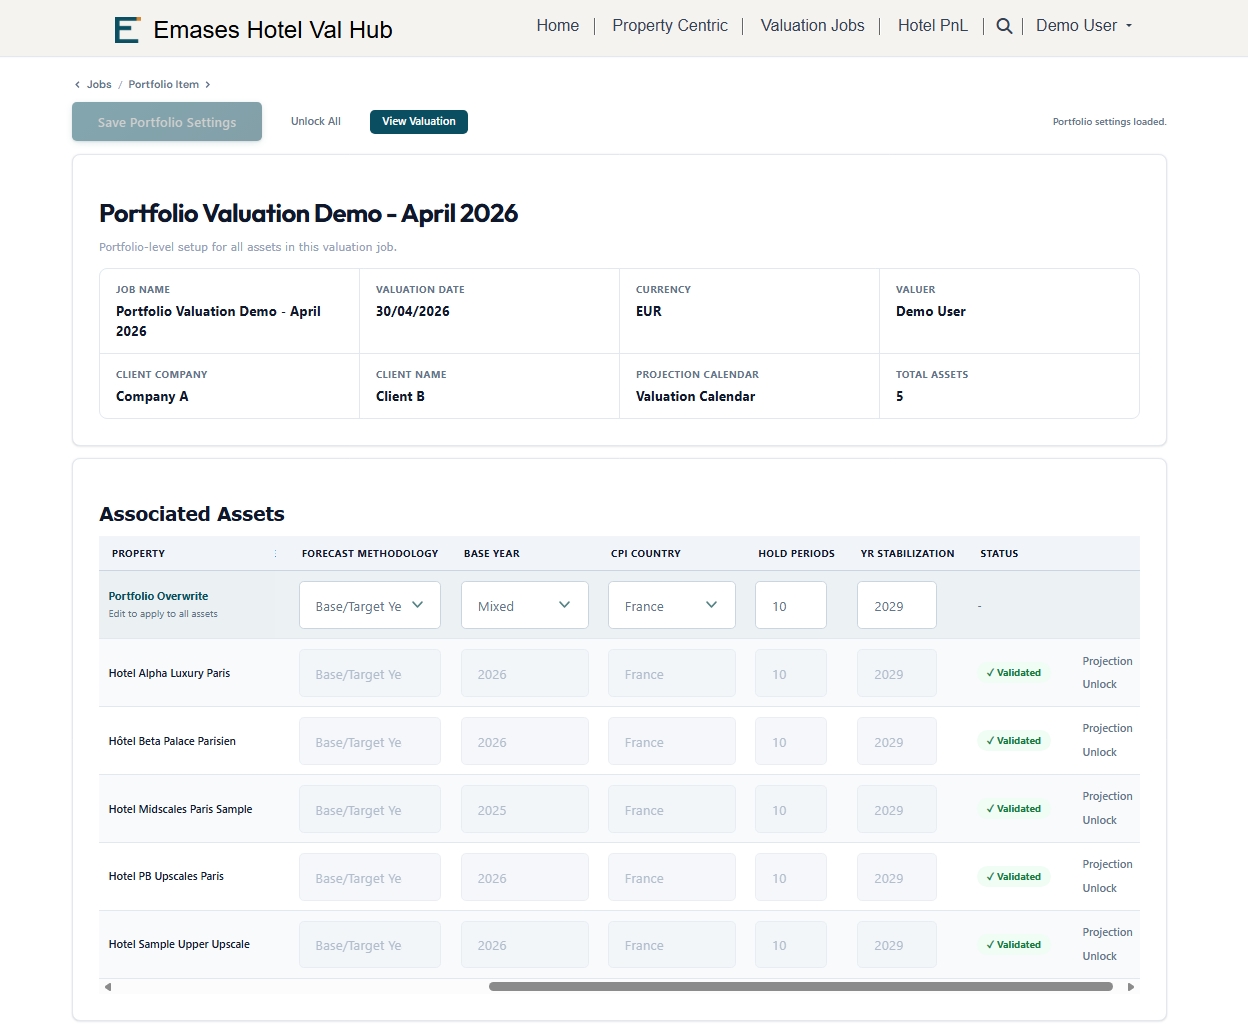Click the Property column header
The height and width of the screenshot is (1035, 1248).
click(138, 554)
